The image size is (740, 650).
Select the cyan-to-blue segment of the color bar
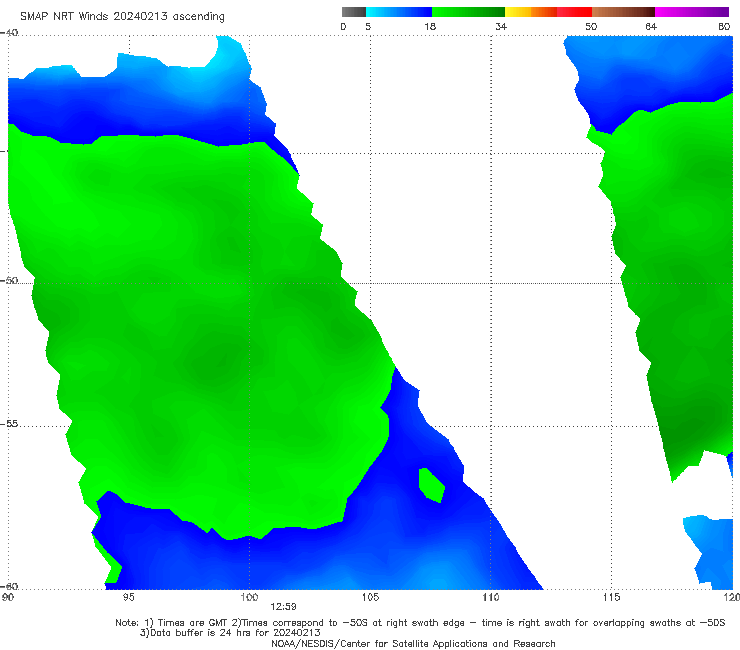399,12
